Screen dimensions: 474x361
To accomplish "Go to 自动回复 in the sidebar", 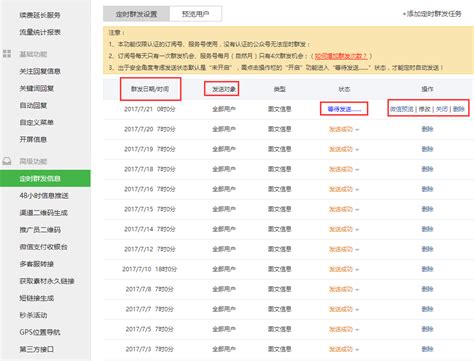I will click(x=33, y=105).
